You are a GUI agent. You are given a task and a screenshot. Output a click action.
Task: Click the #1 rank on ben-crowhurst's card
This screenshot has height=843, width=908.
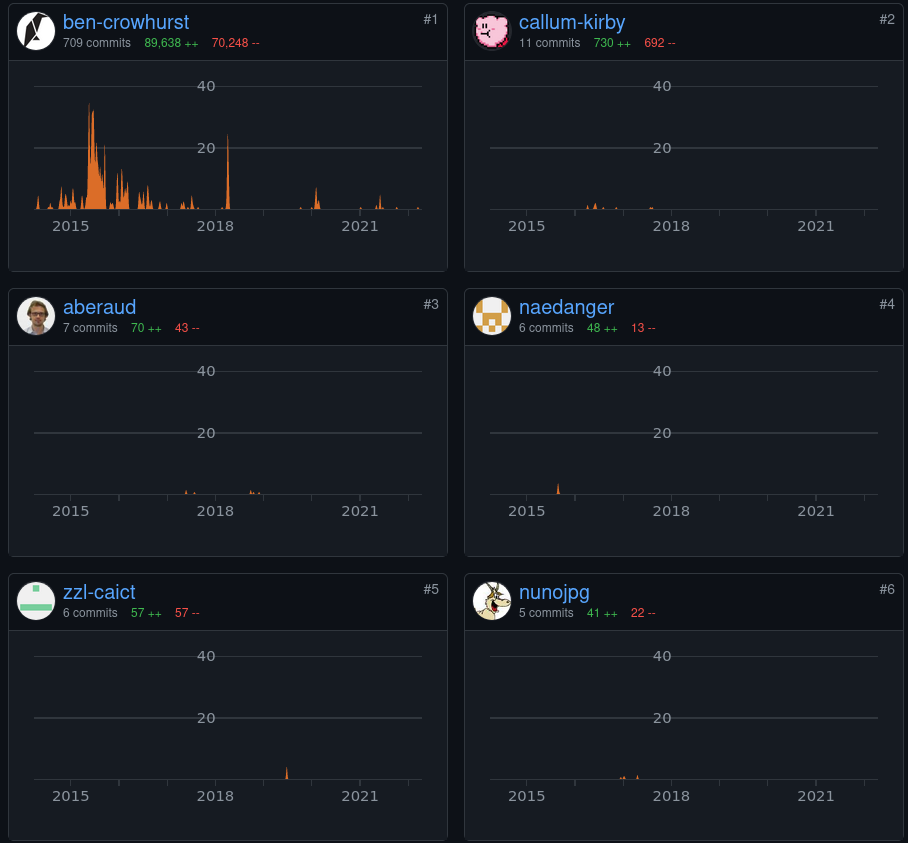430,19
